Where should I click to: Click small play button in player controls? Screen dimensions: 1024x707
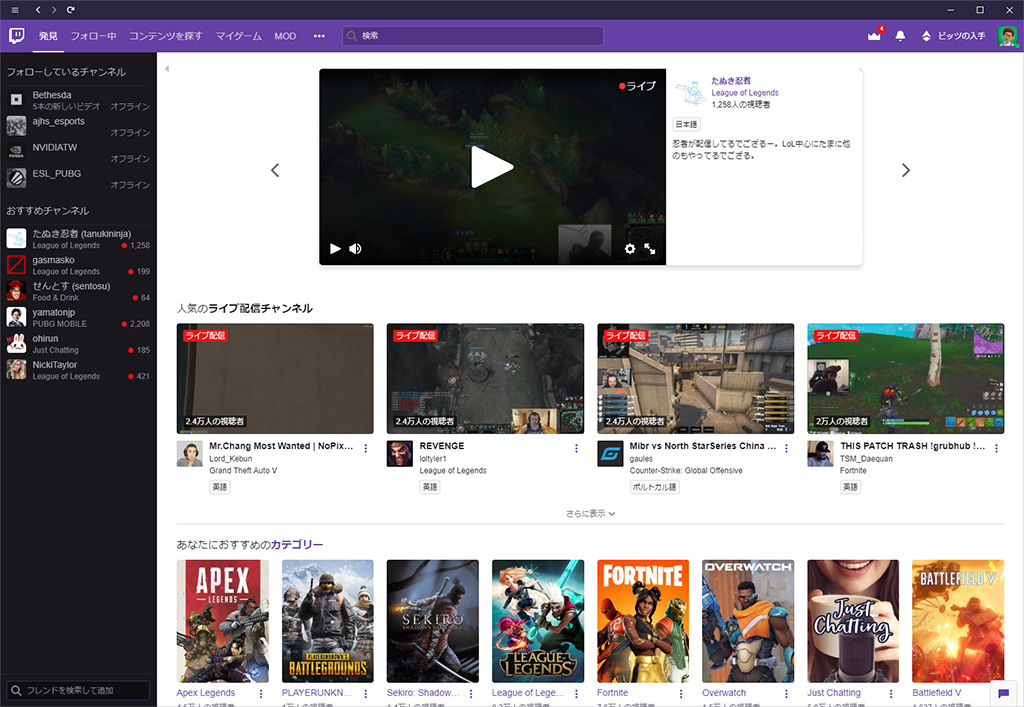[335, 249]
